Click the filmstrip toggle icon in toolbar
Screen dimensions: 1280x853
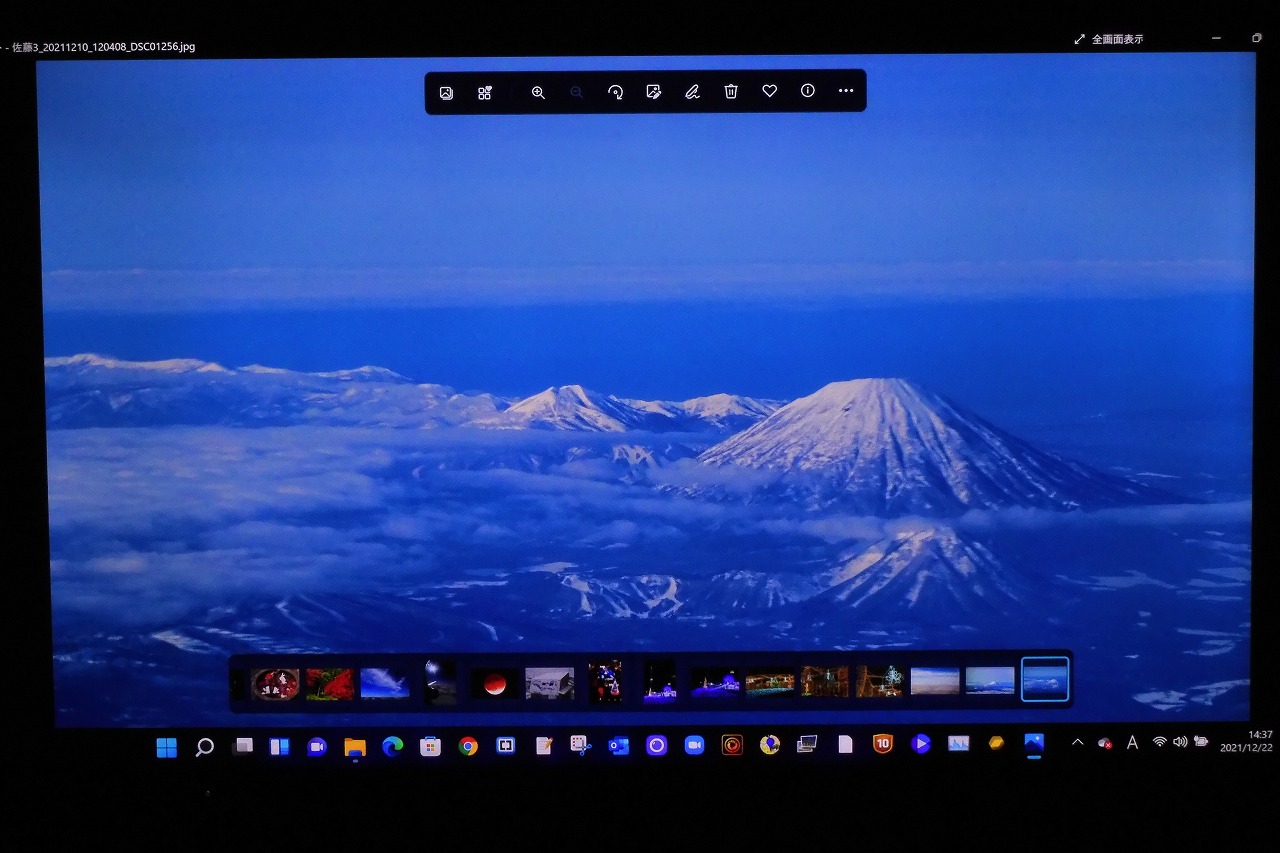point(446,93)
